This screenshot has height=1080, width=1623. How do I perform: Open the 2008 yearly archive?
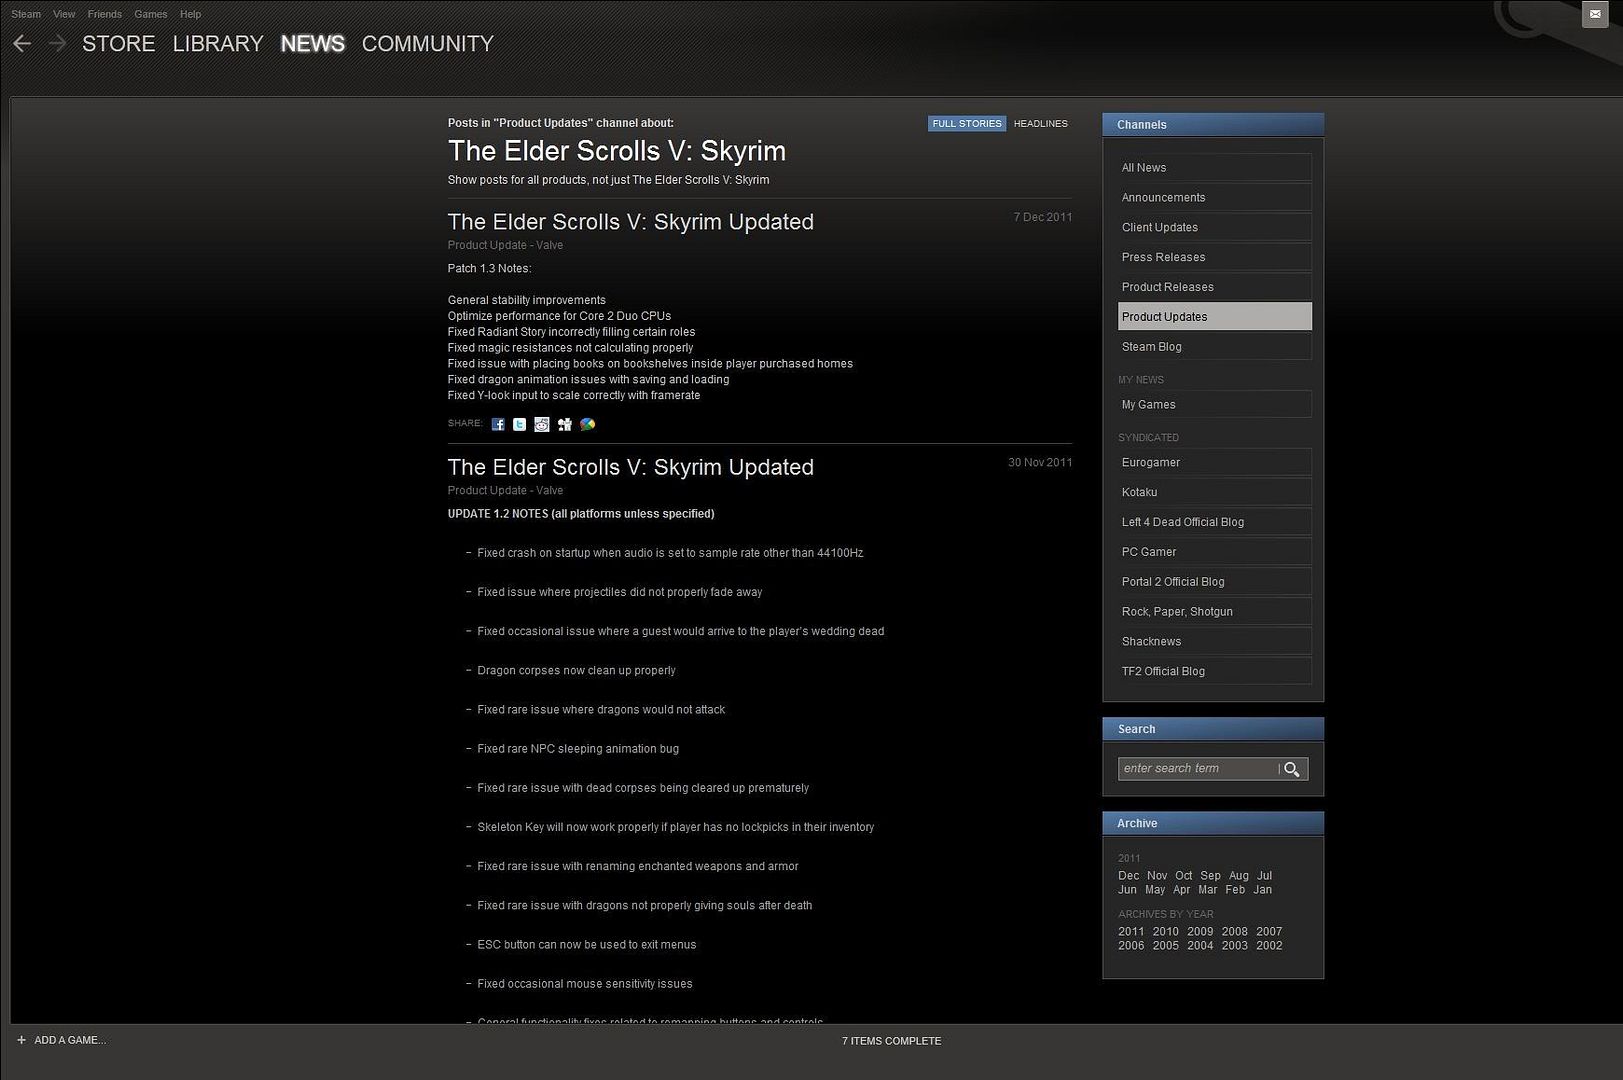tap(1235, 931)
